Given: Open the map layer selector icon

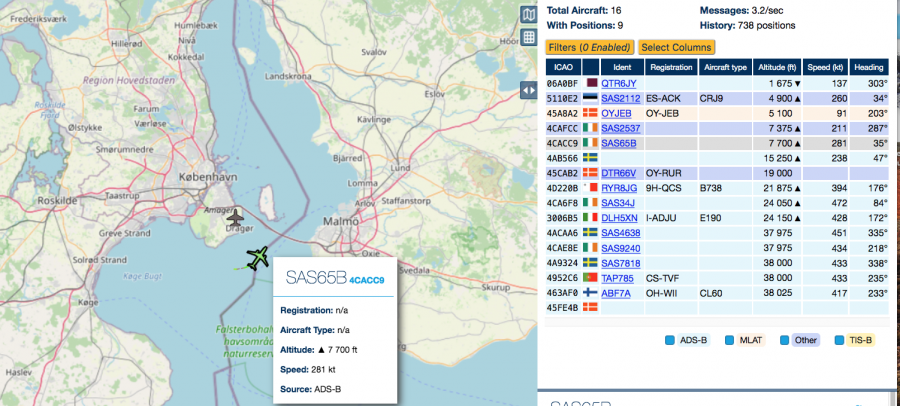Looking at the screenshot, I should (529, 14).
